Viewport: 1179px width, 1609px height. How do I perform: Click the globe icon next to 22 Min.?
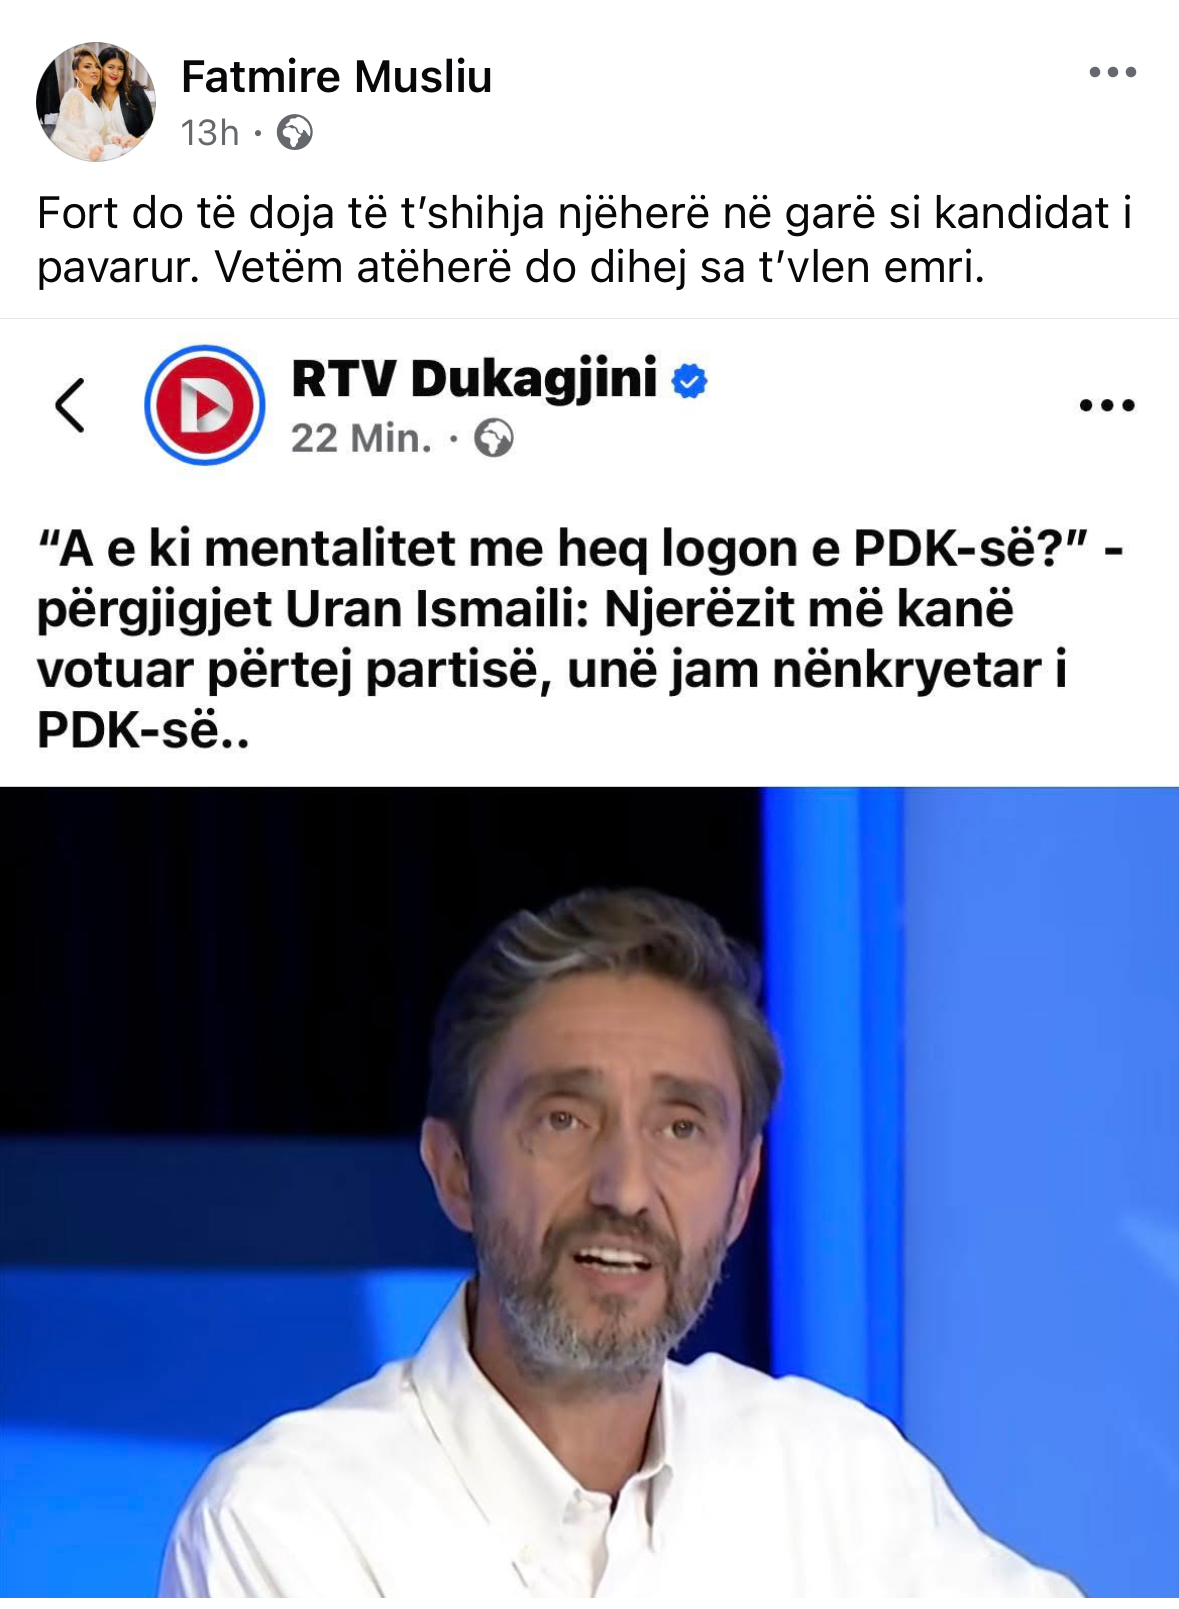point(493,438)
